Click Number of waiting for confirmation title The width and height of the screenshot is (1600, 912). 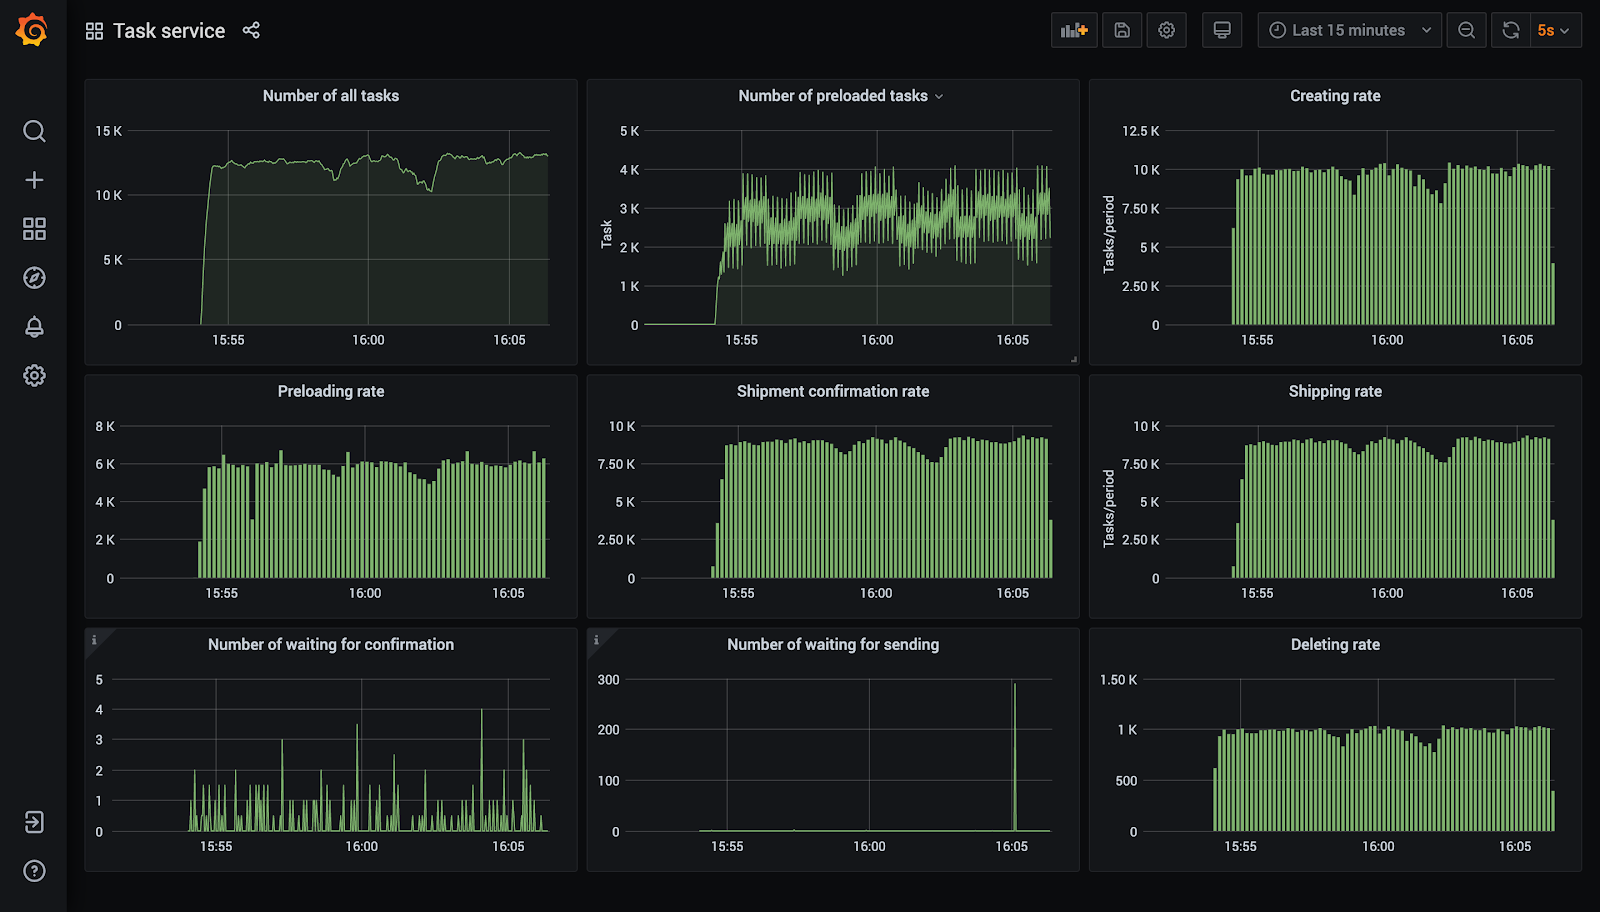coord(331,644)
